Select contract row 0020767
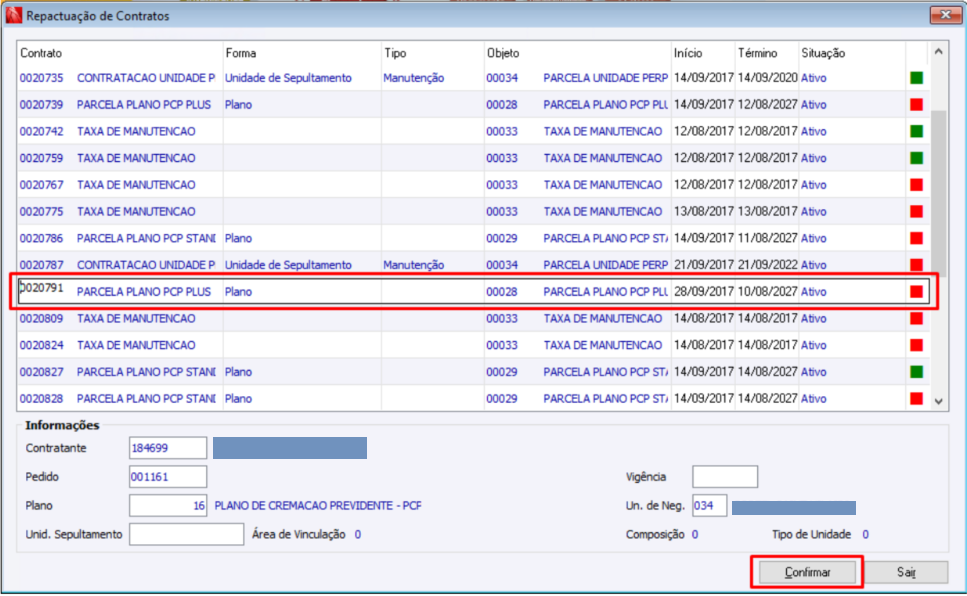The width and height of the screenshot is (967, 596). 473,184
